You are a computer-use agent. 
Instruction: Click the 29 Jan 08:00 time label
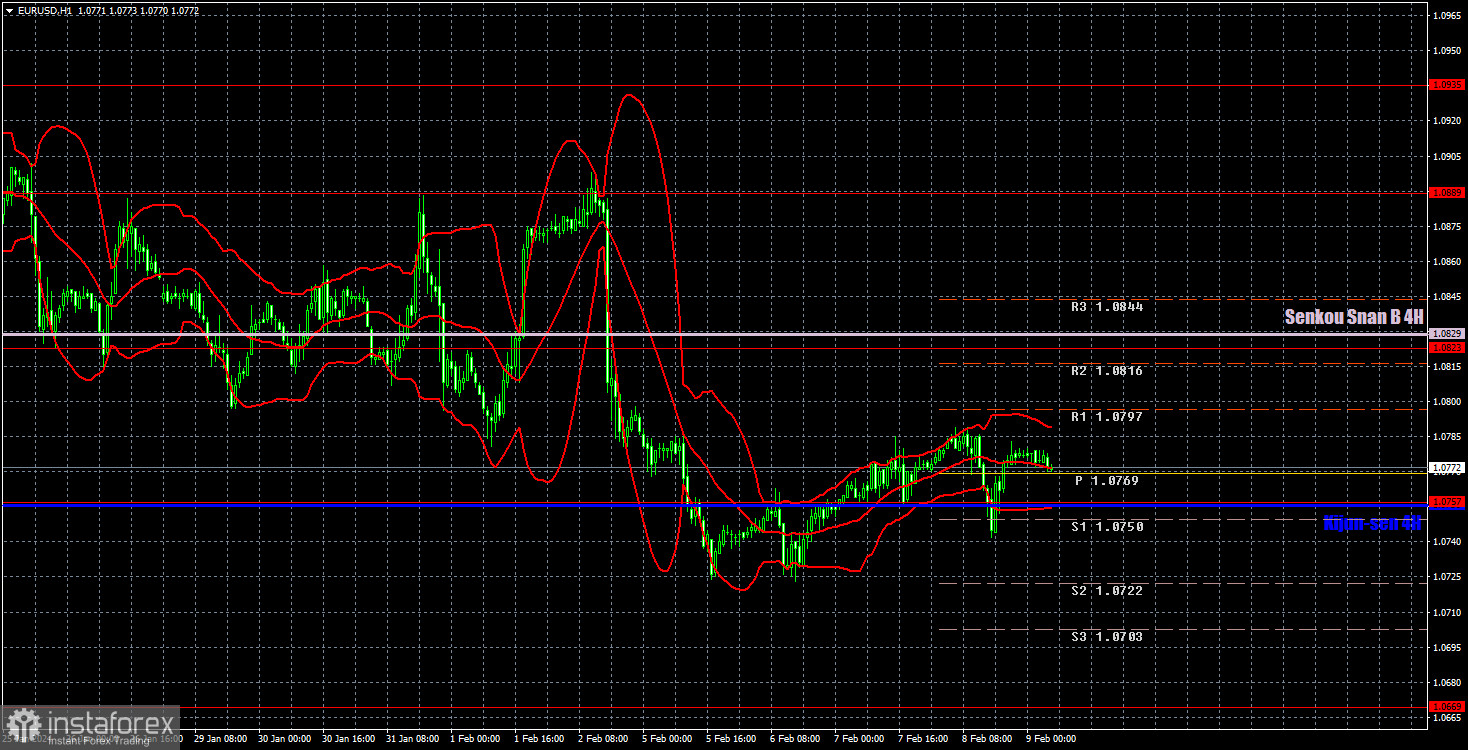[221, 740]
